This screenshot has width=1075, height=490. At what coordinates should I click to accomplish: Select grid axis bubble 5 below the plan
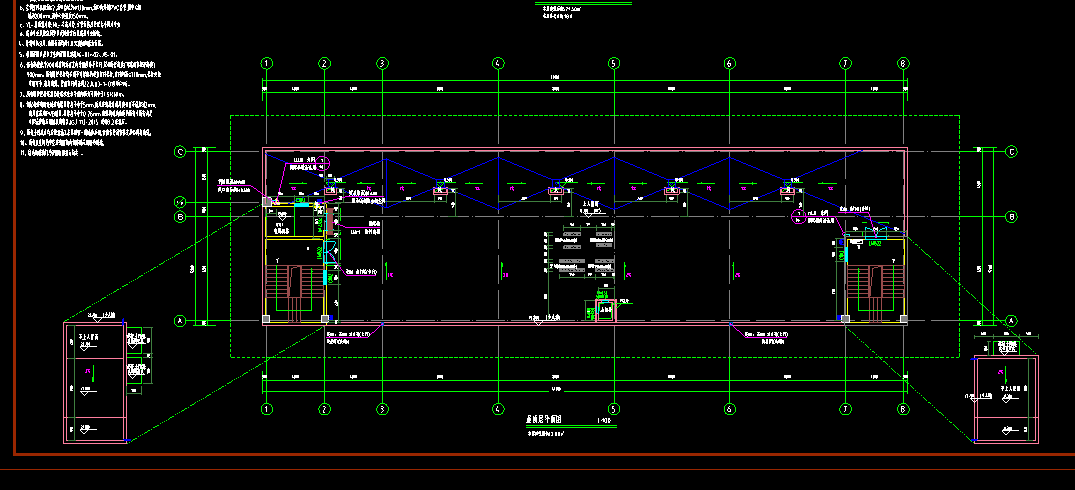(x=614, y=409)
